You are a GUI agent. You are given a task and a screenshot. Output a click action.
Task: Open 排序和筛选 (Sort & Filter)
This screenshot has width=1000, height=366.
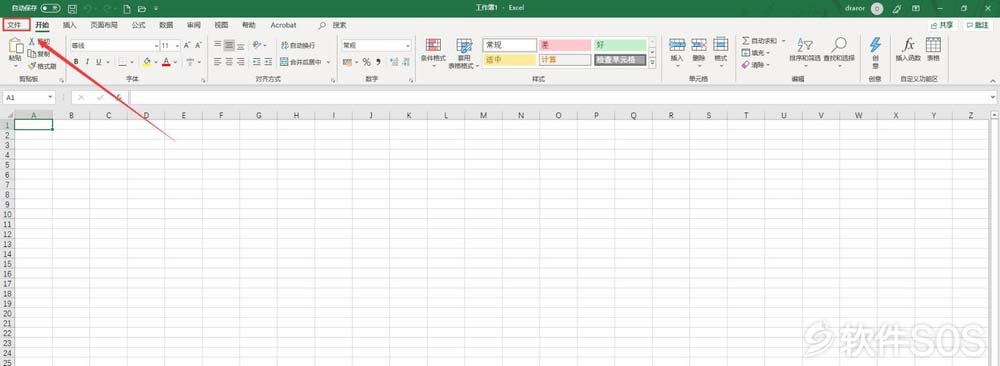coord(805,53)
